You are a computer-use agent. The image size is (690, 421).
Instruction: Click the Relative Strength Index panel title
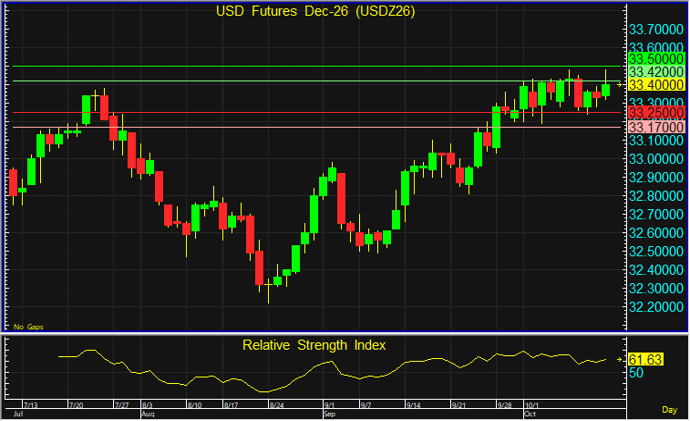314,345
